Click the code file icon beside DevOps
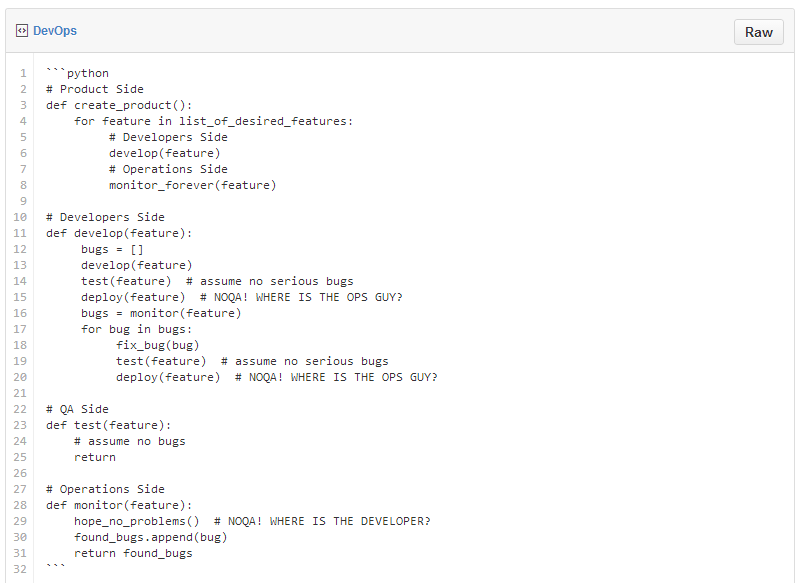Image resolution: width=805 pixels, height=583 pixels. pos(22,31)
